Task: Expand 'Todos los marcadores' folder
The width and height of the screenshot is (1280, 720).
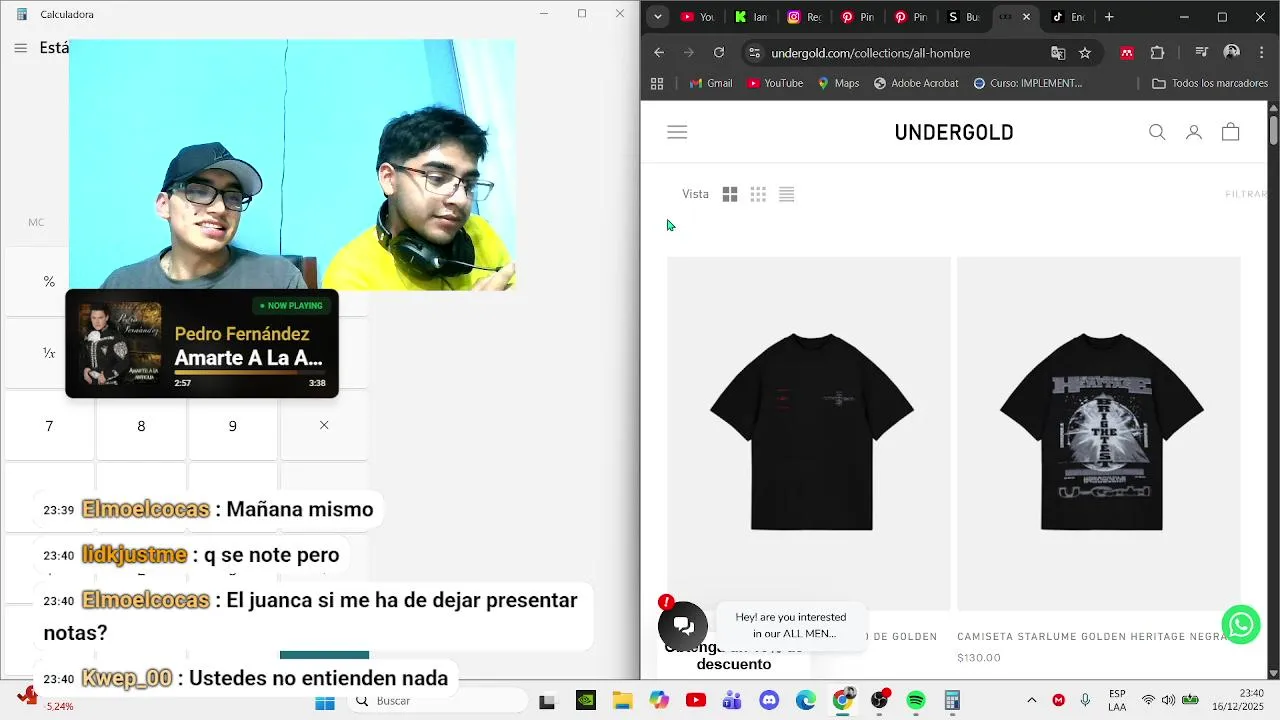Action: click(x=1210, y=83)
